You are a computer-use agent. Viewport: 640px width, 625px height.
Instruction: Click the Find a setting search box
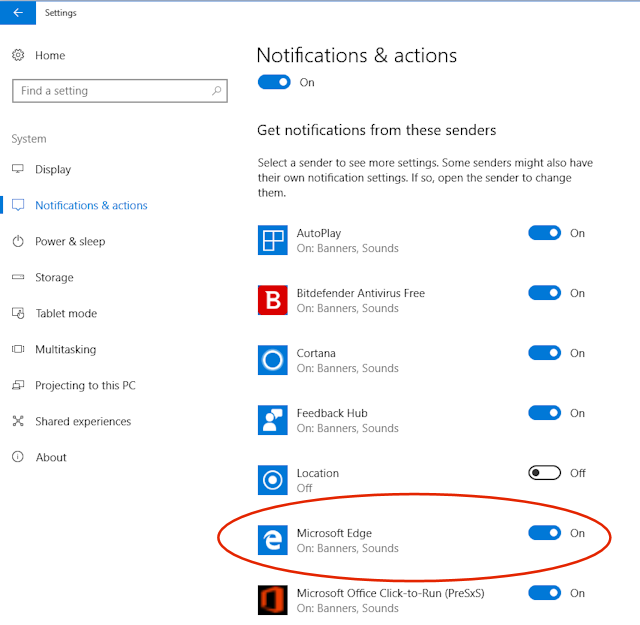click(120, 91)
